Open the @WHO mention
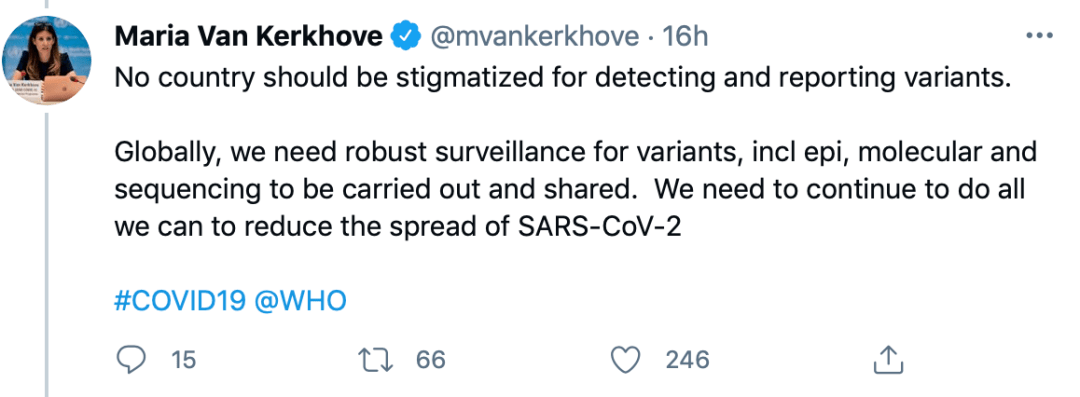1080x397 pixels. (300, 301)
